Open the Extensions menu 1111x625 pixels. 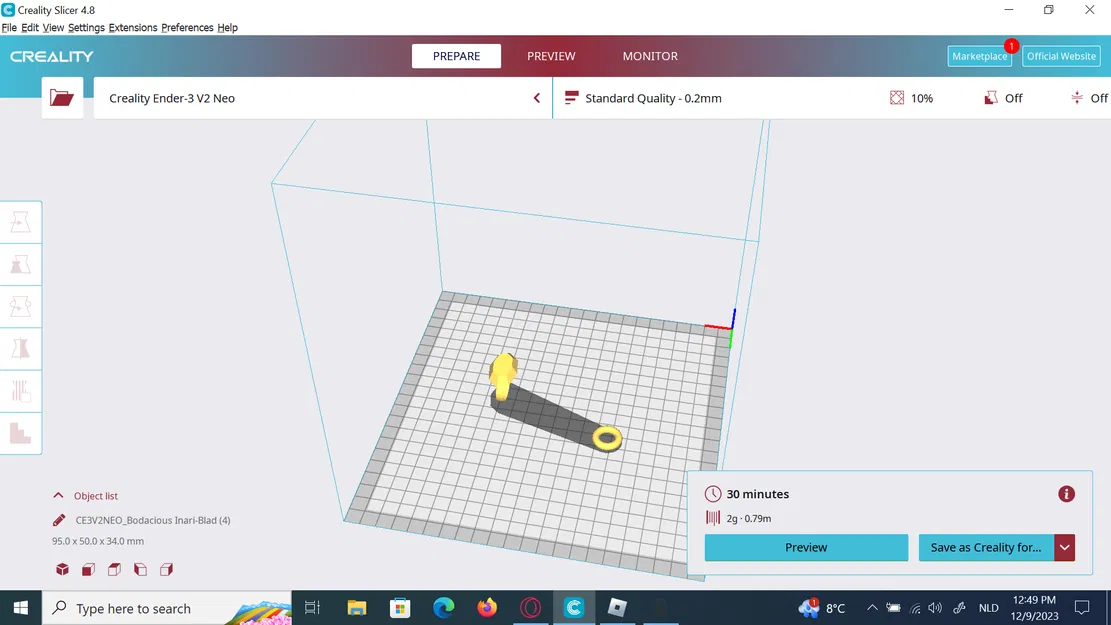133,28
